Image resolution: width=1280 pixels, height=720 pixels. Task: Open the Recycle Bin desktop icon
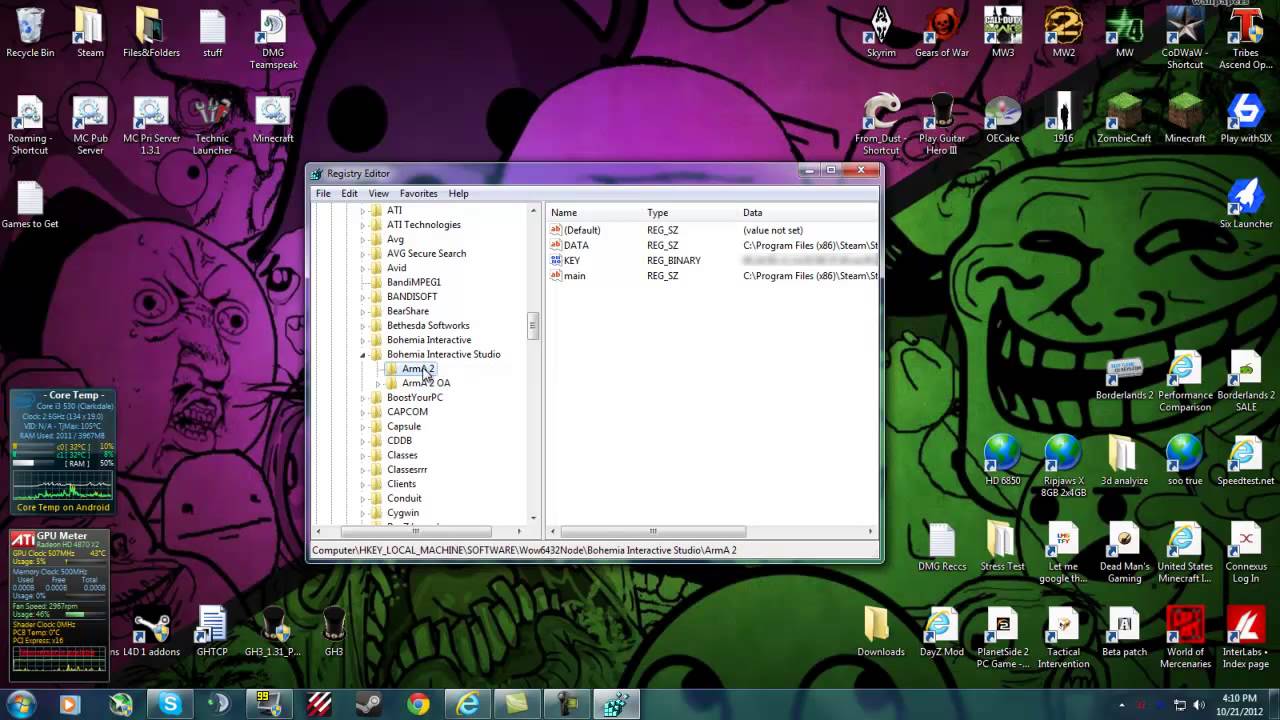click(x=30, y=34)
